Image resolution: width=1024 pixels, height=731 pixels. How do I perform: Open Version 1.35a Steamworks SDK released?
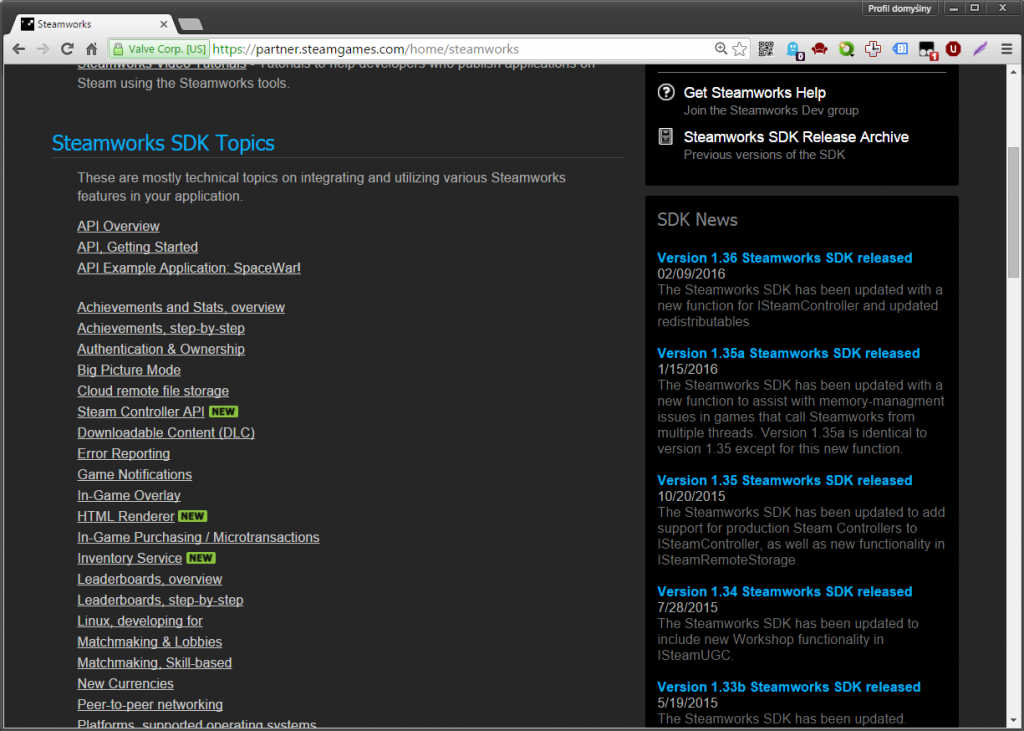788,353
